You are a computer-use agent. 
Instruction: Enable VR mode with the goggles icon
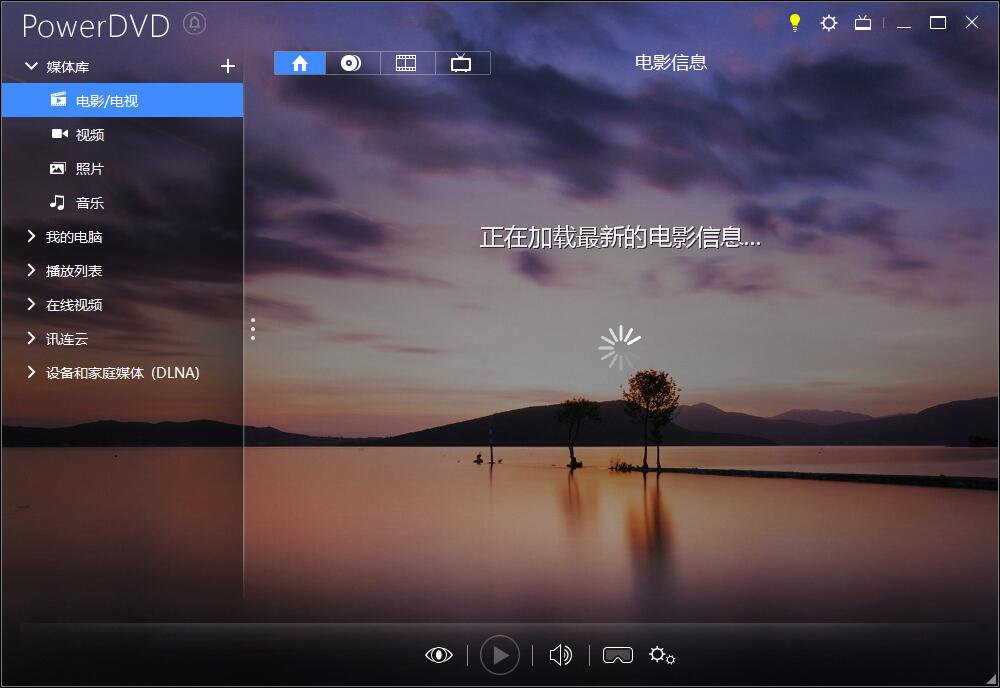(x=618, y=655)
